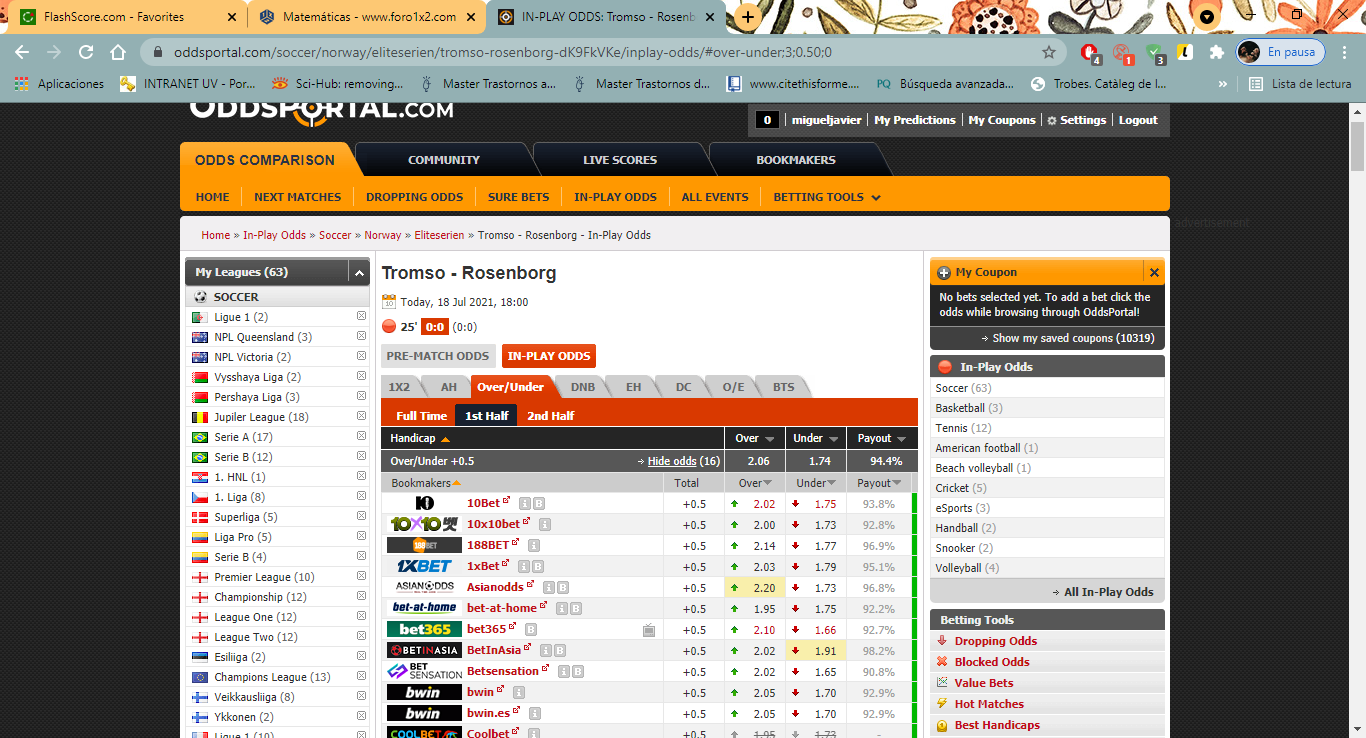Open My Predictions link
Viewport: 1366px width, 738px height.
pyautogui.click(x=914, y=120)
